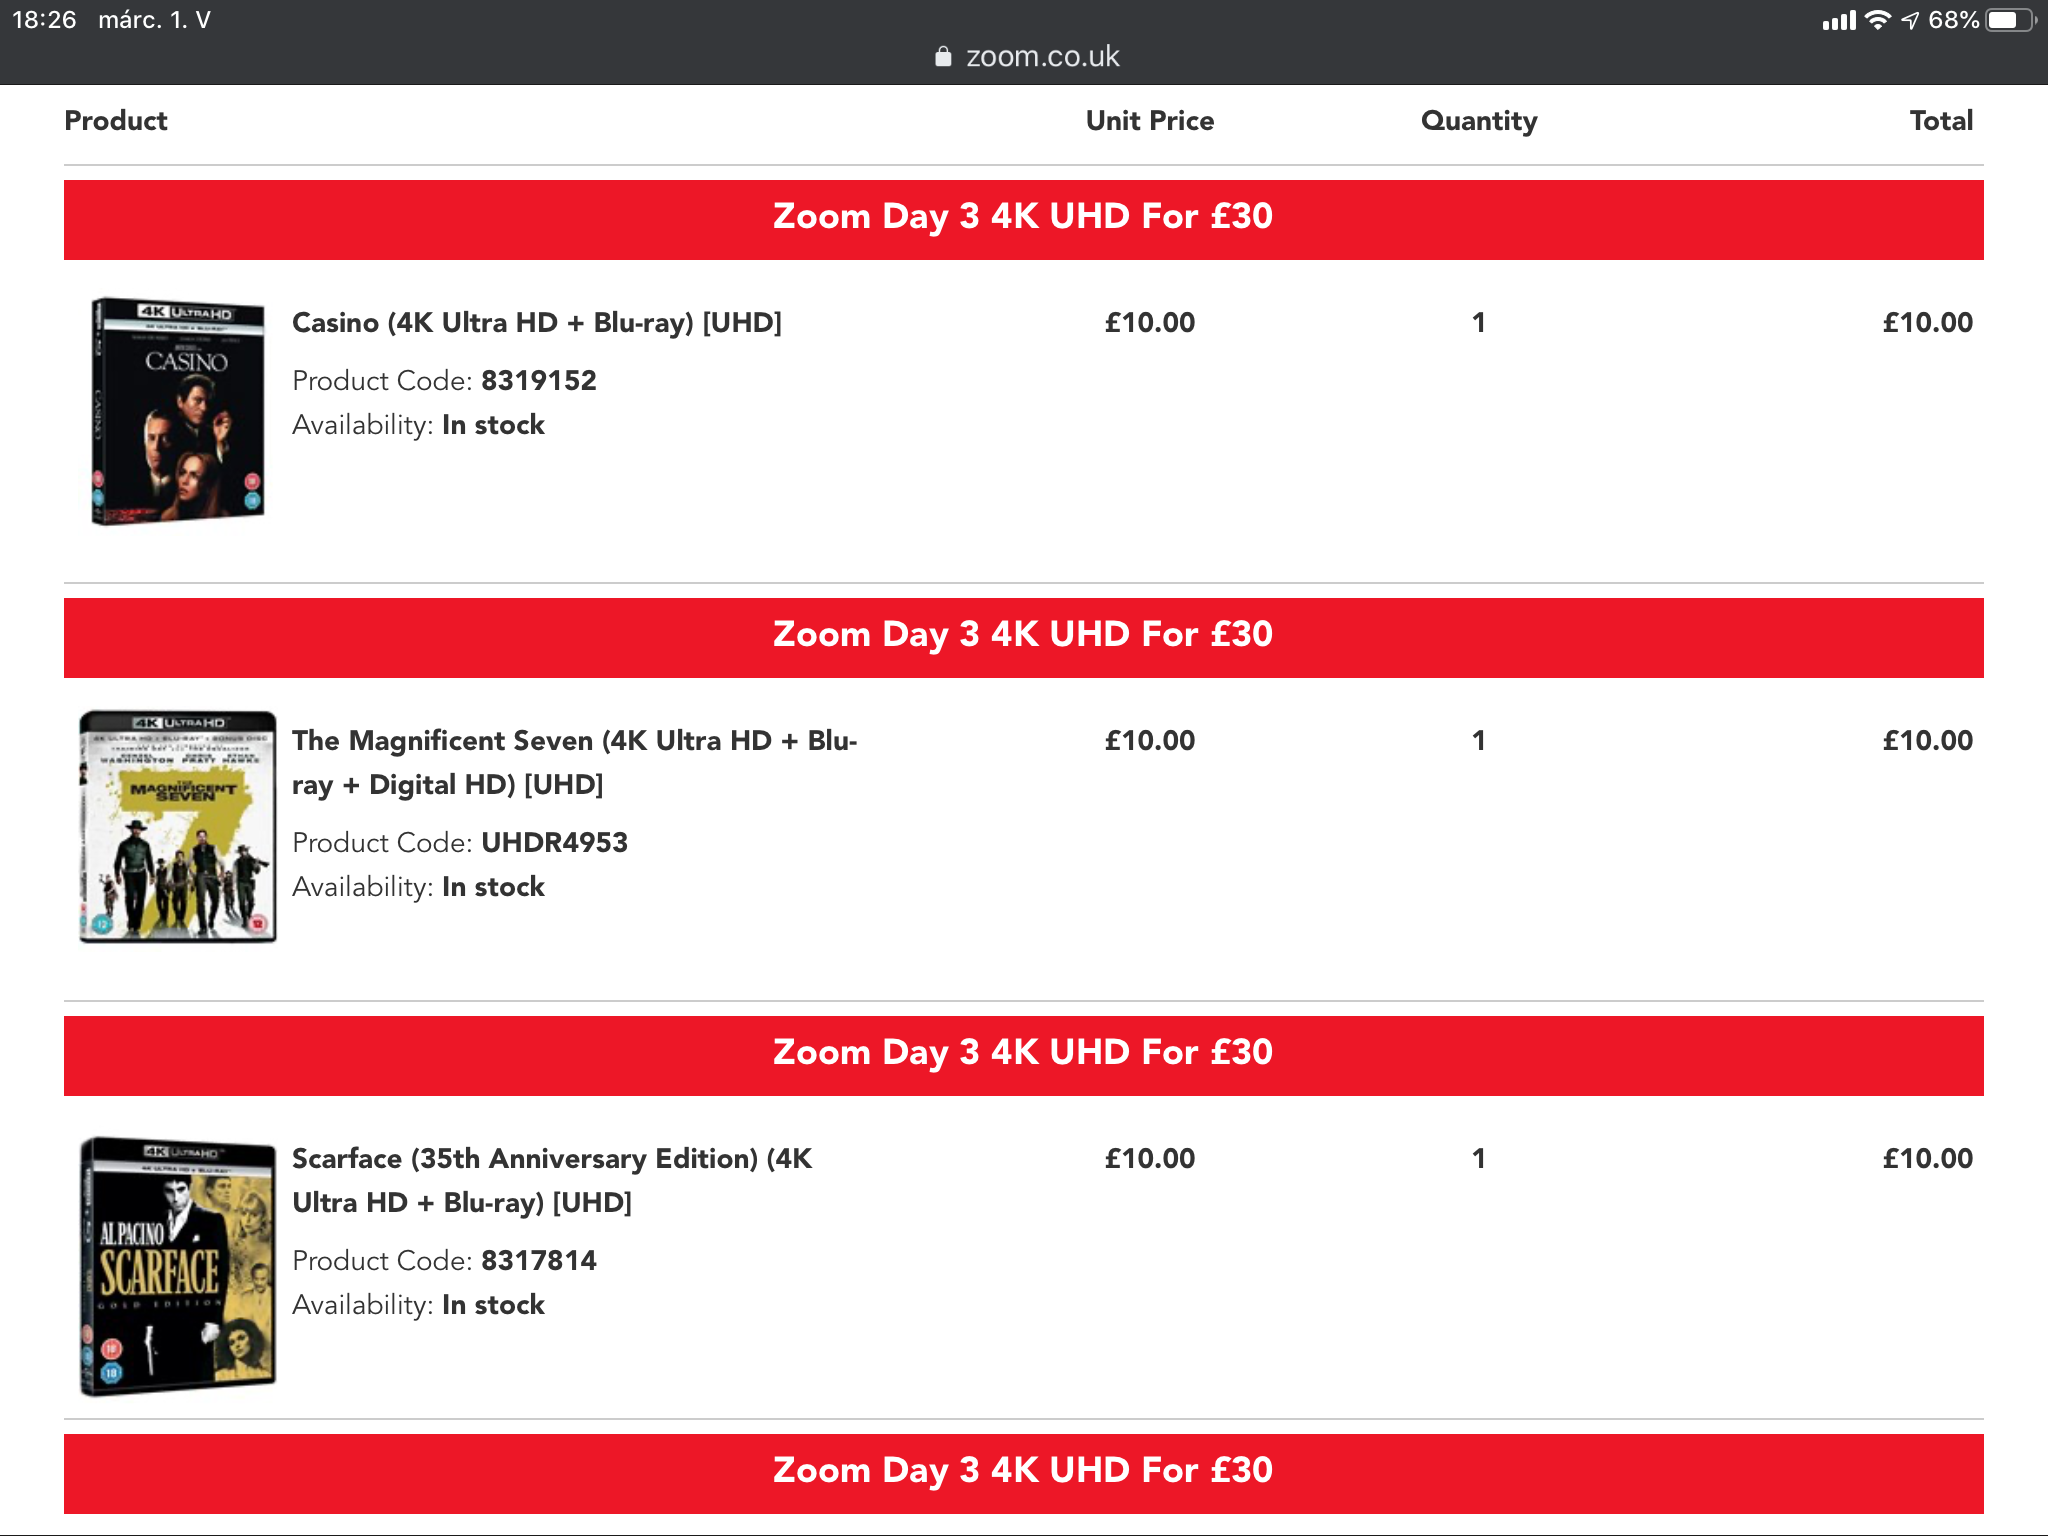
Task: Tap the first Zoom Day promo banner
Action: (1024, 220)
